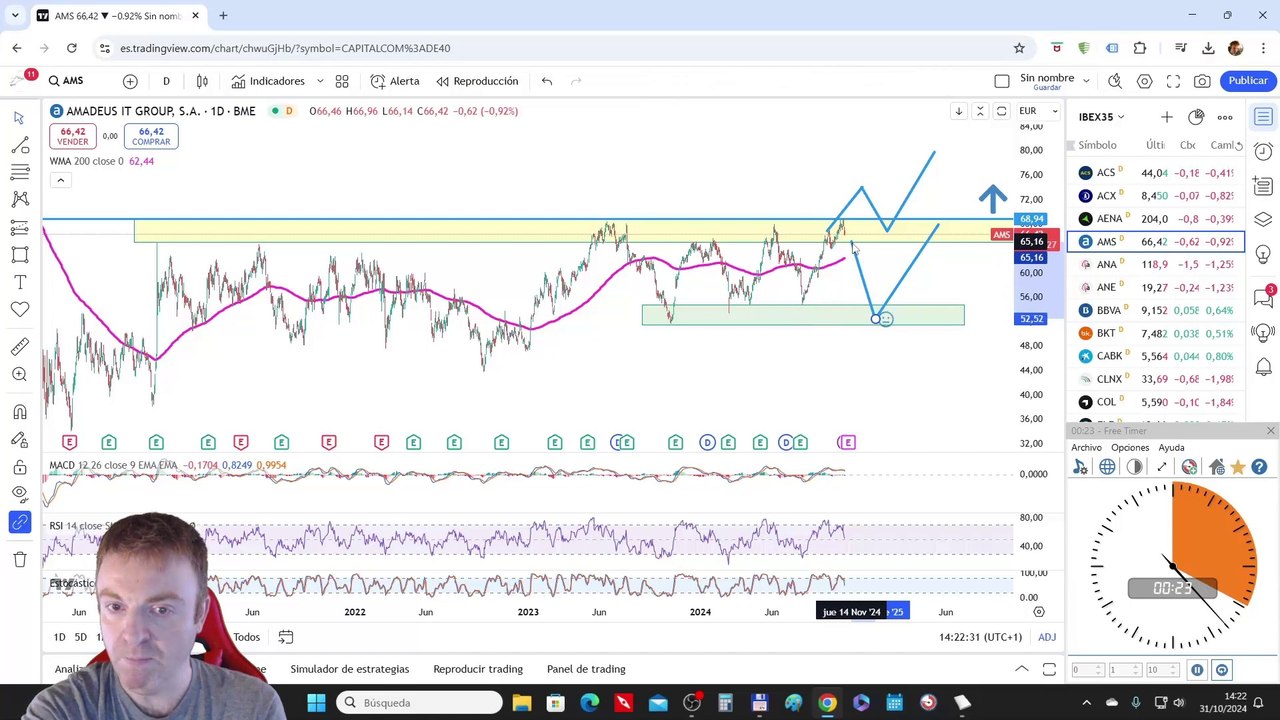
Task: Expand the indicators favorites dropdown arrow
Action: [x=320, y=81]
